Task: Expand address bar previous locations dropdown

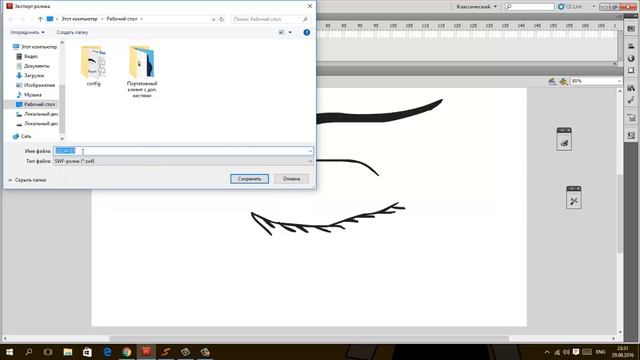Action: [x=213, y=19]
